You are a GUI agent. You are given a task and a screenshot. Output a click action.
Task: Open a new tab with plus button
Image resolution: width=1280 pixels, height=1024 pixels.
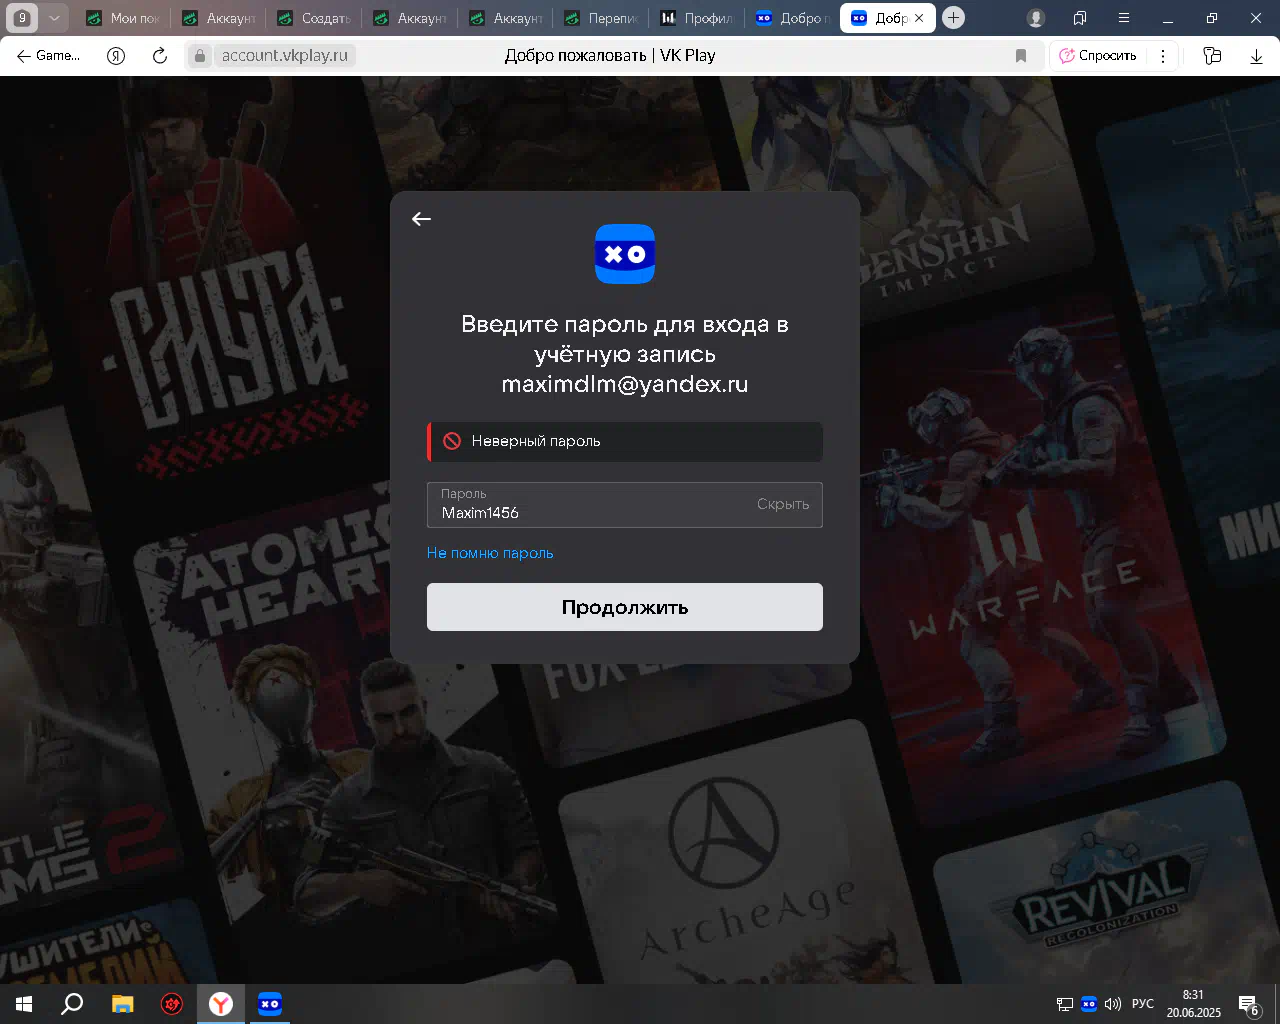click(954, 18)
